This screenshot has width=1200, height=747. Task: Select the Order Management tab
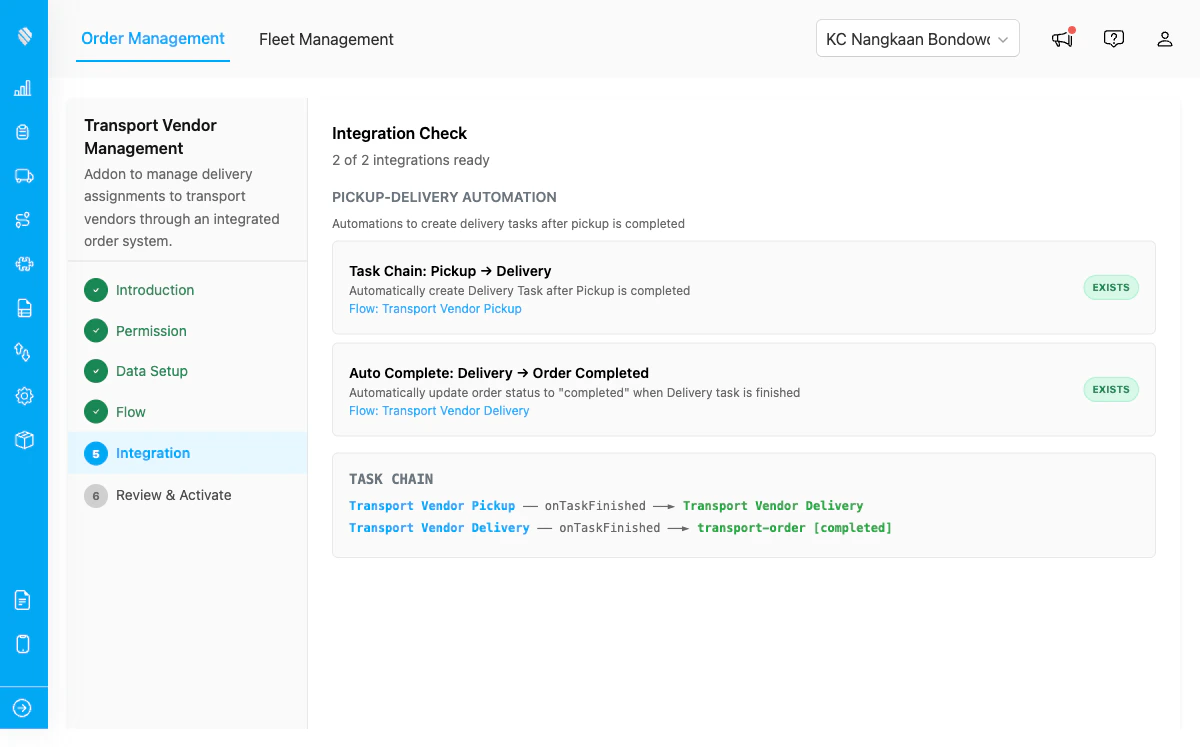click(153, 39)
